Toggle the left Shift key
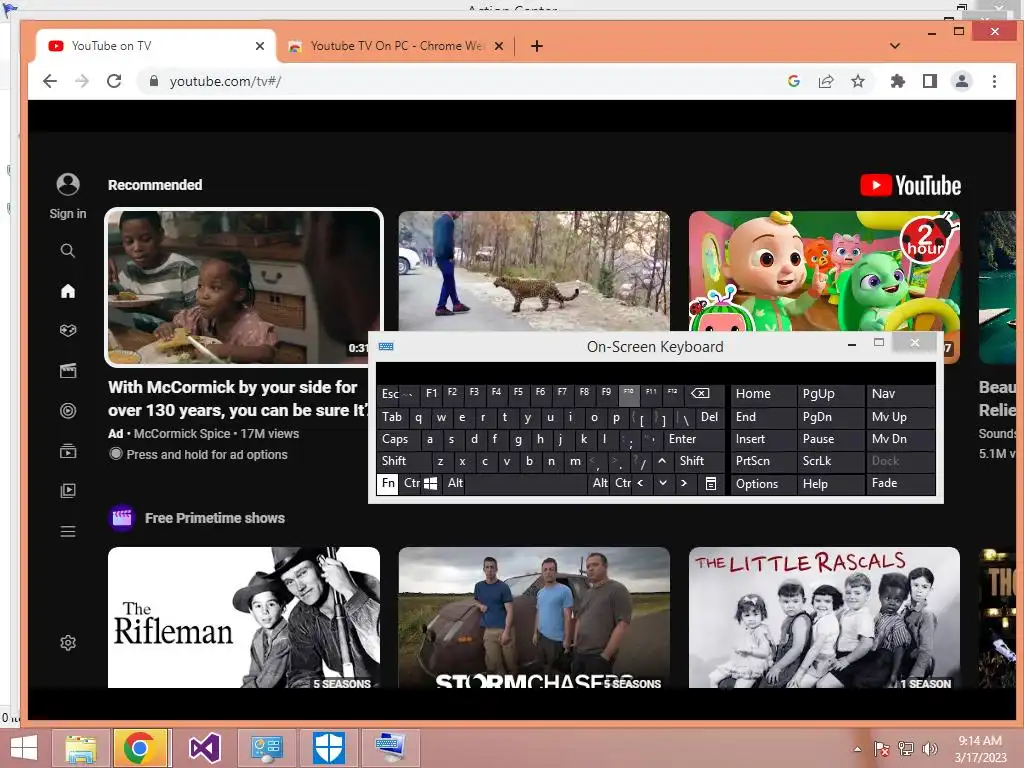Image resolution: width=1024 pixels, height=768 pixels. pos(404,461)
